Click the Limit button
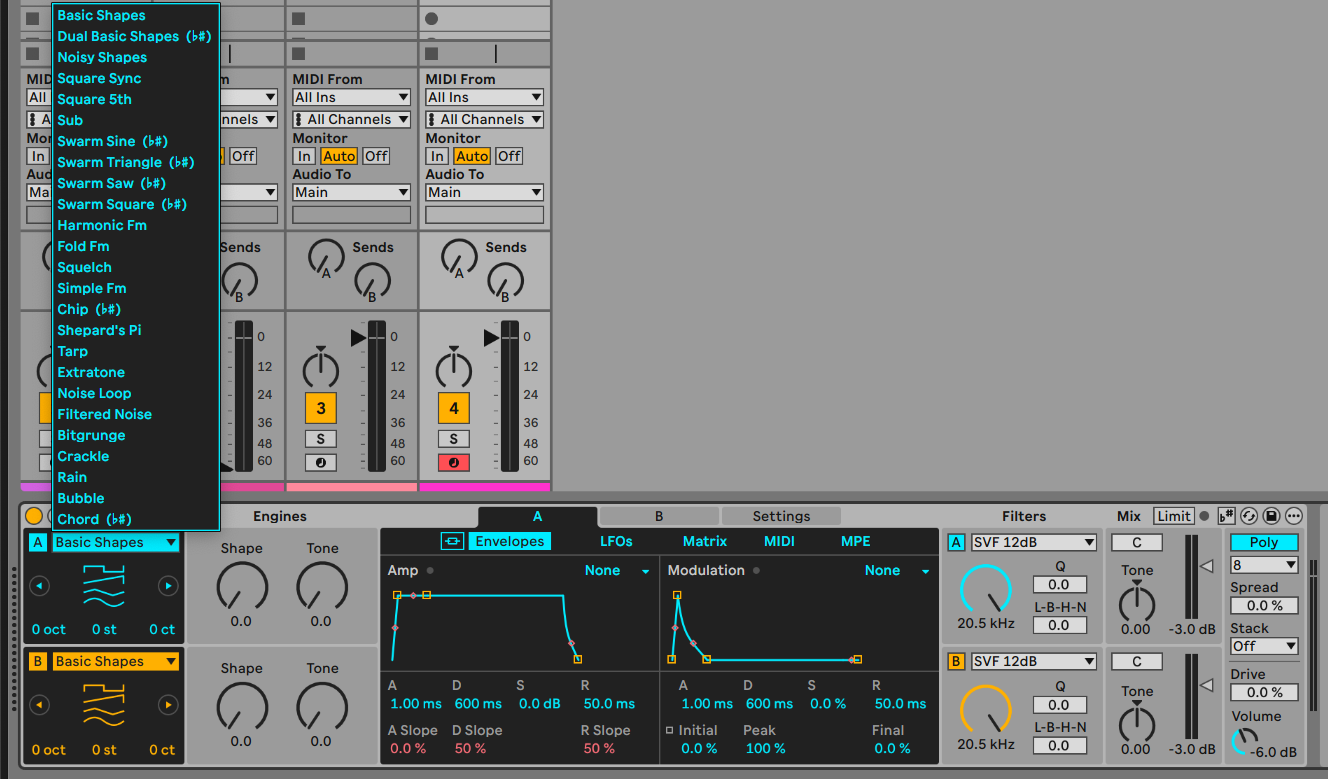This screenshot has height=779, width=1328. click(1173, 516)
